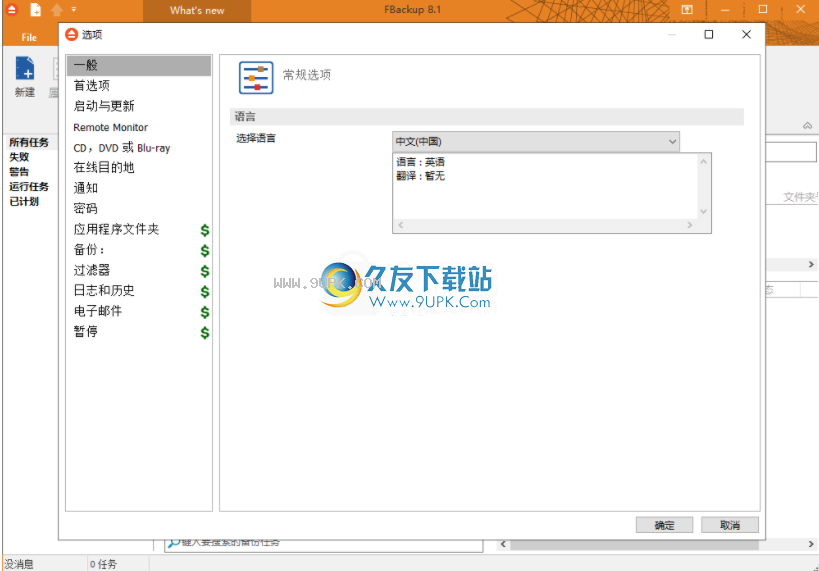This screenshot has height=571, width=819.
Task: Click dollar icon beside 过滤器
Action: (205, 271)
